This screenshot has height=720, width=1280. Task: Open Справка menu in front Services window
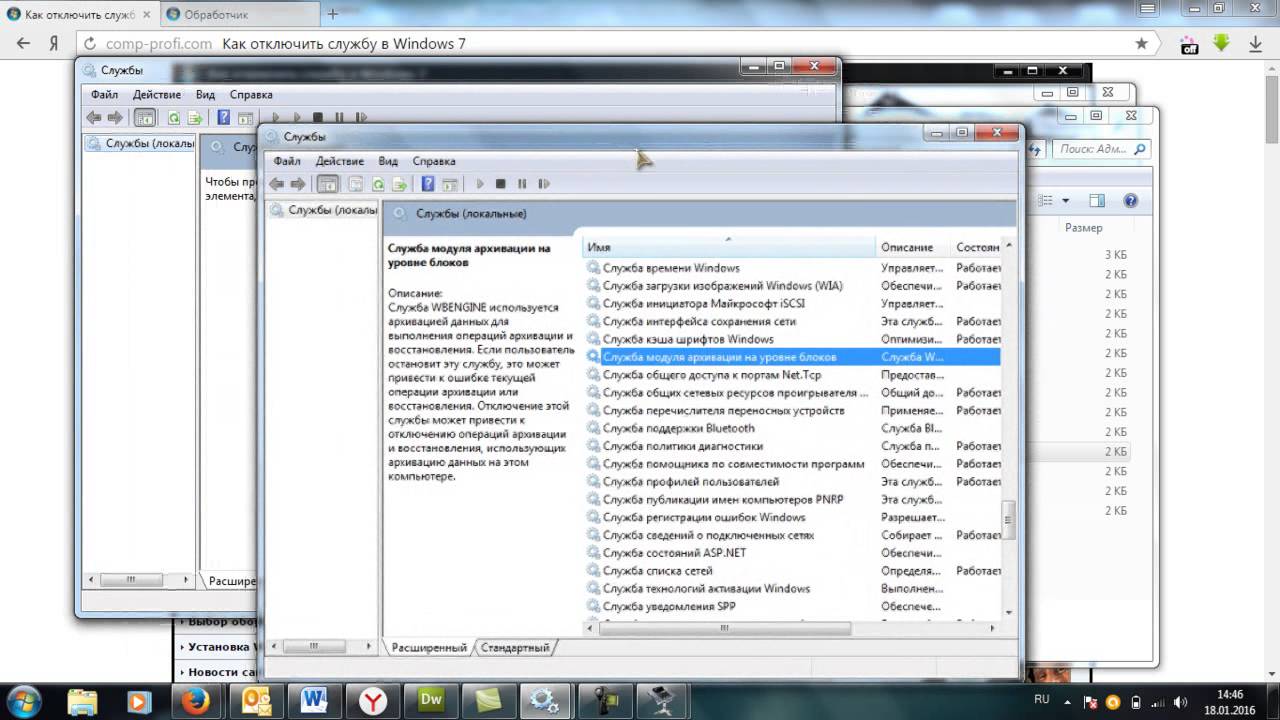coord(434,161)
